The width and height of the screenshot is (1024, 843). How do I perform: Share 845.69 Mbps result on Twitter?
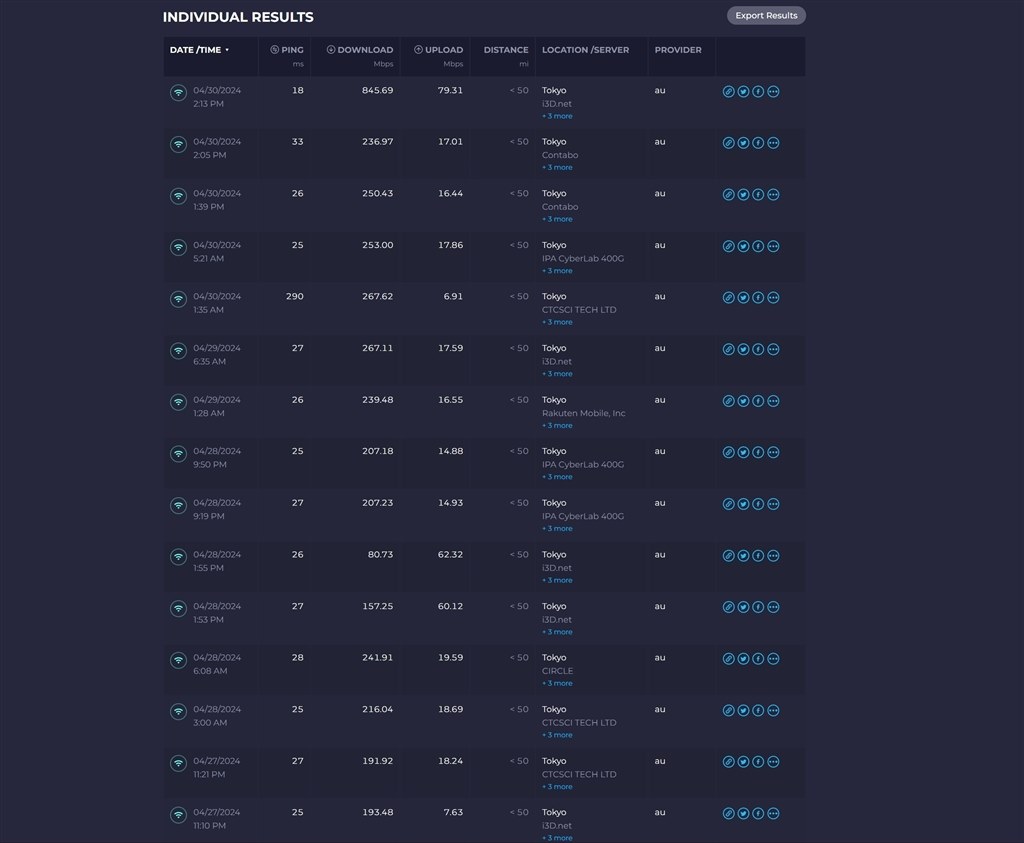coord(743,91)
